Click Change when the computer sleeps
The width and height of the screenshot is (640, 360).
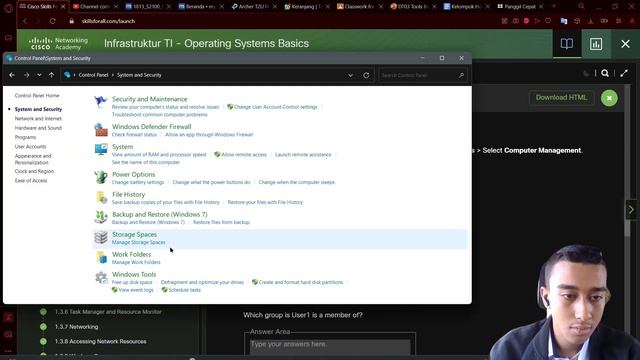coord(296,182)
